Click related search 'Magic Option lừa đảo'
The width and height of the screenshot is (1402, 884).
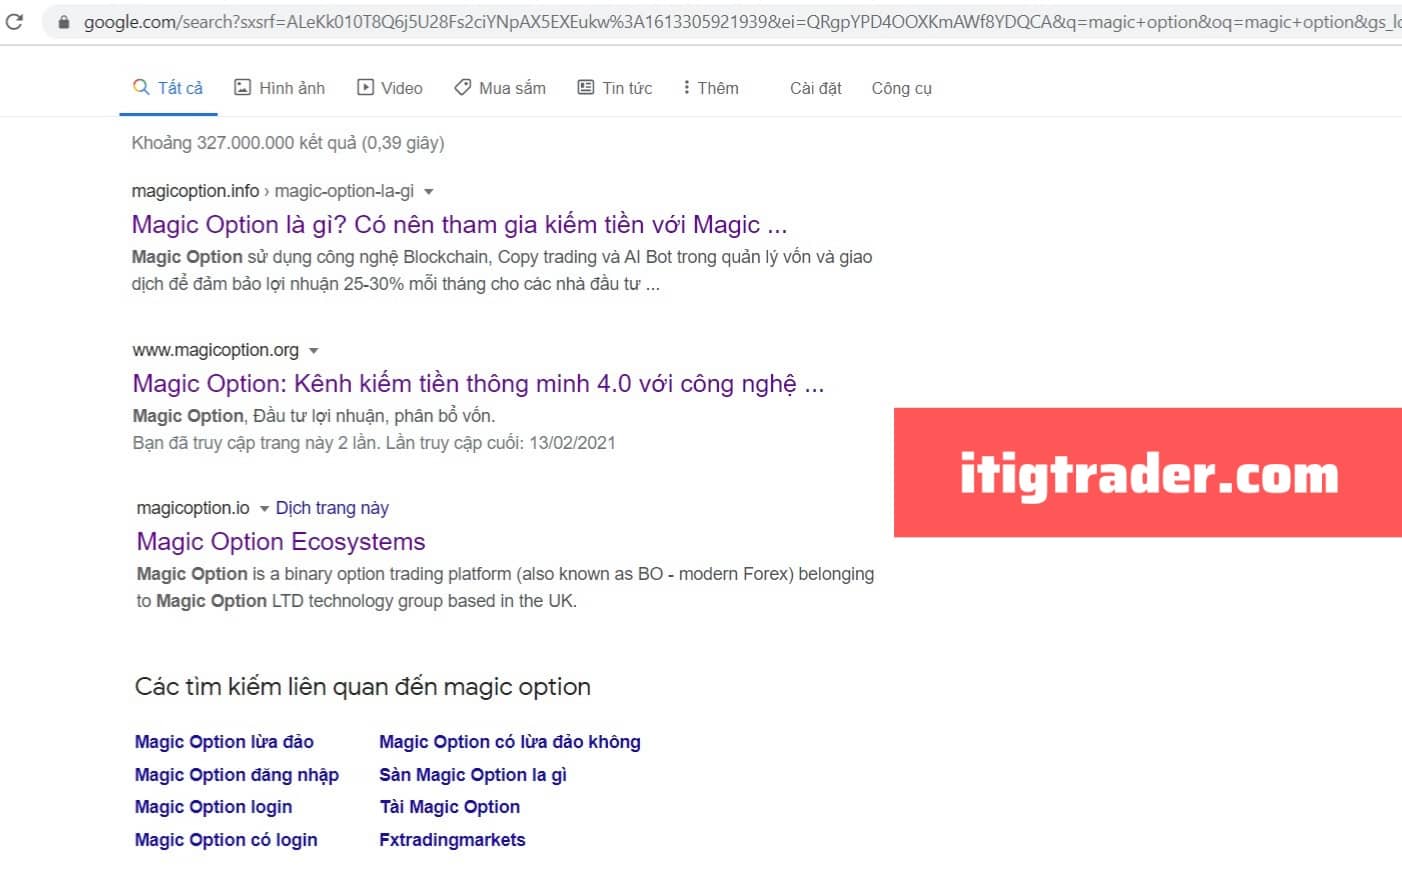point(224,742)
